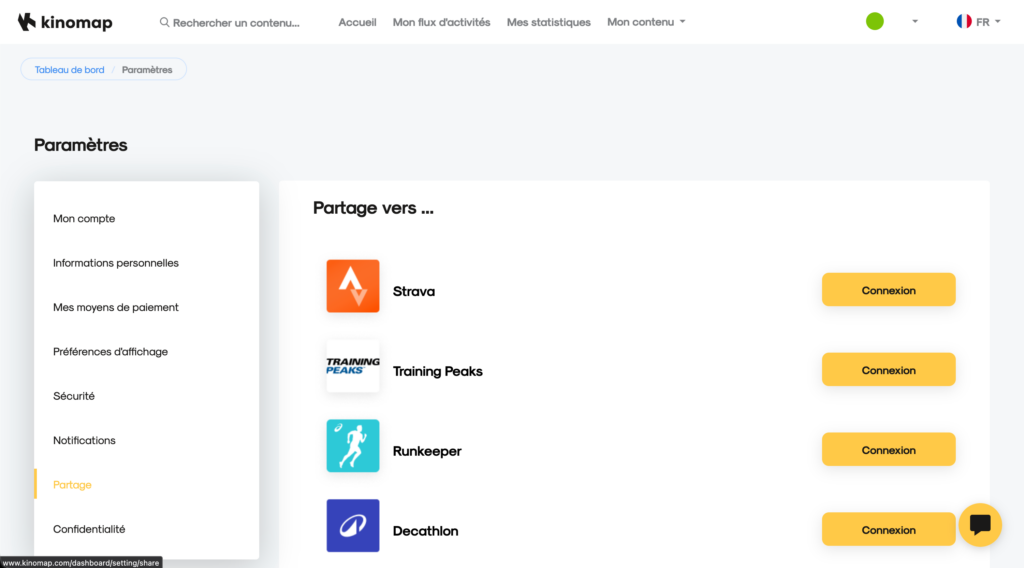
Task: Select Sécurité in settings sidebar
Action: (74, 396)
